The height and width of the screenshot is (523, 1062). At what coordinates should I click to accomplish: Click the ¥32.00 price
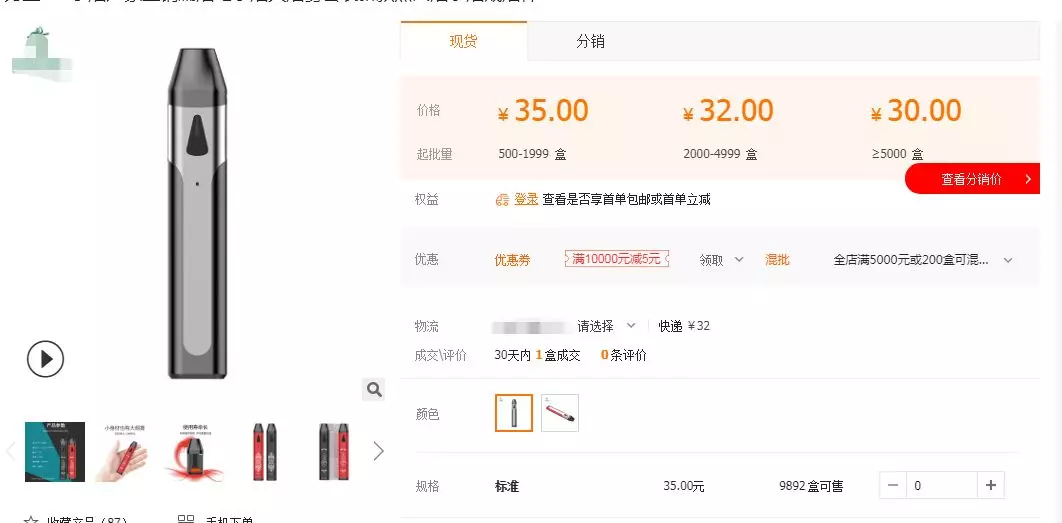[x=728, y=111]
